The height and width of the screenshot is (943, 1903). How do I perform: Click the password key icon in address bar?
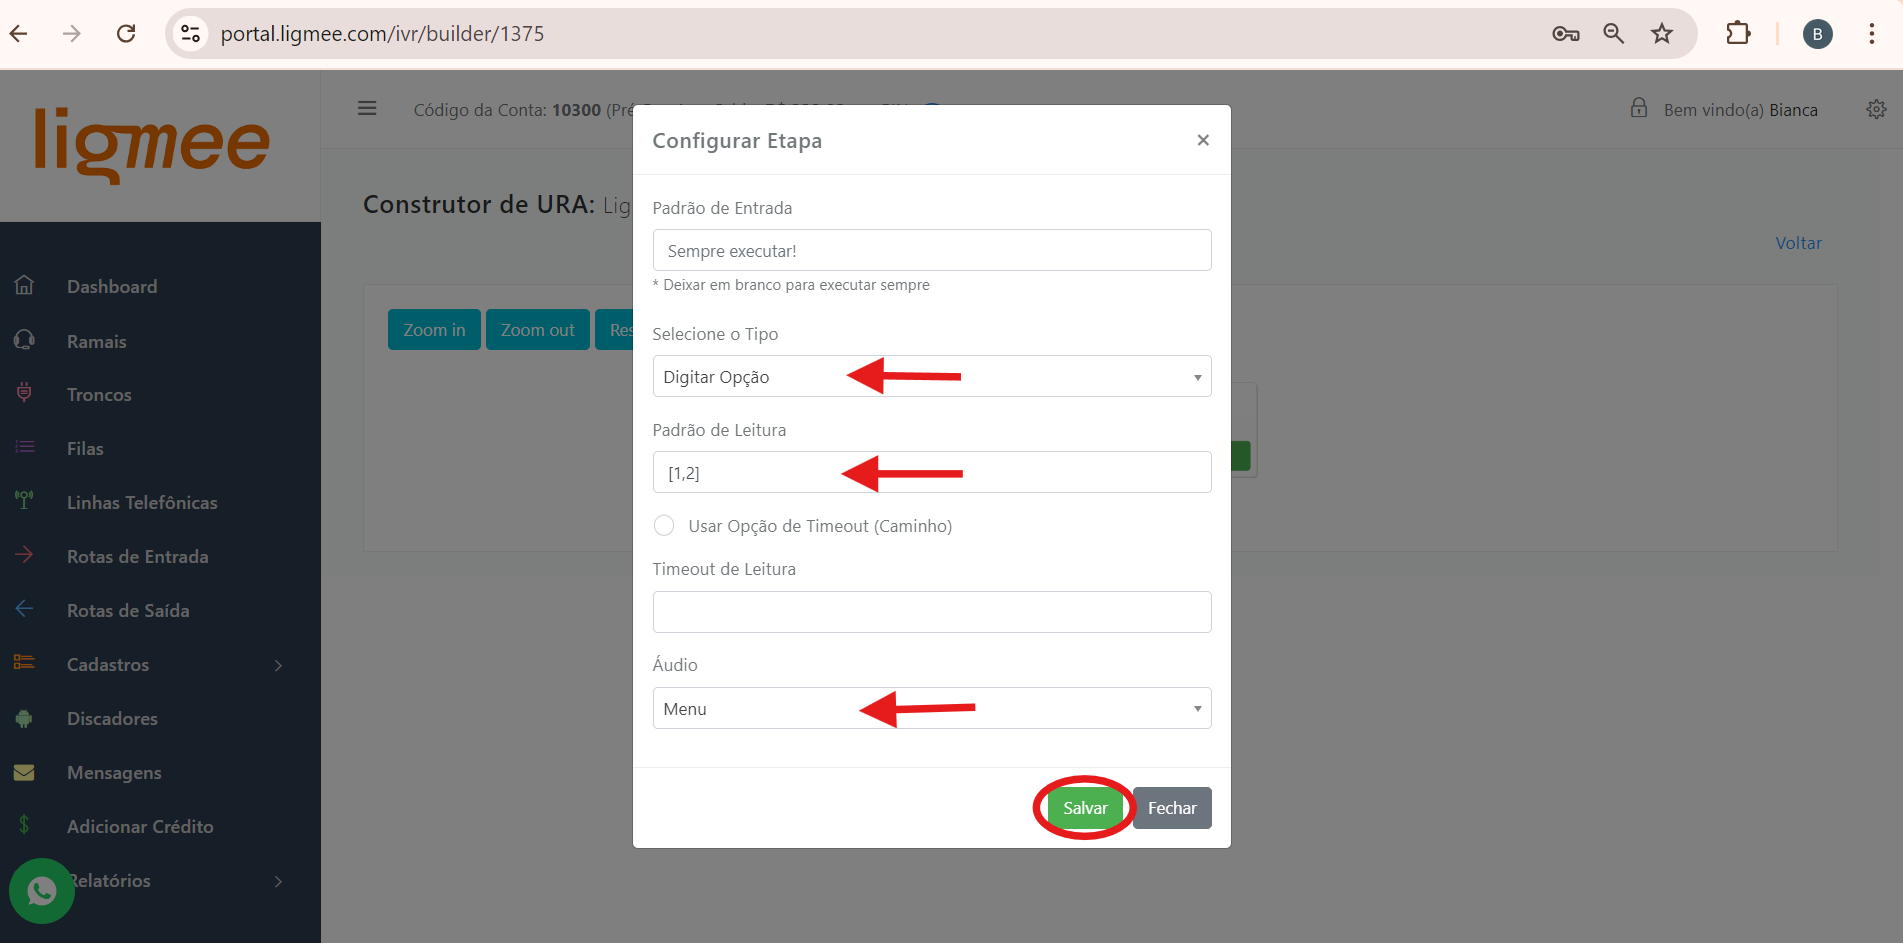tap(1565, 33)
